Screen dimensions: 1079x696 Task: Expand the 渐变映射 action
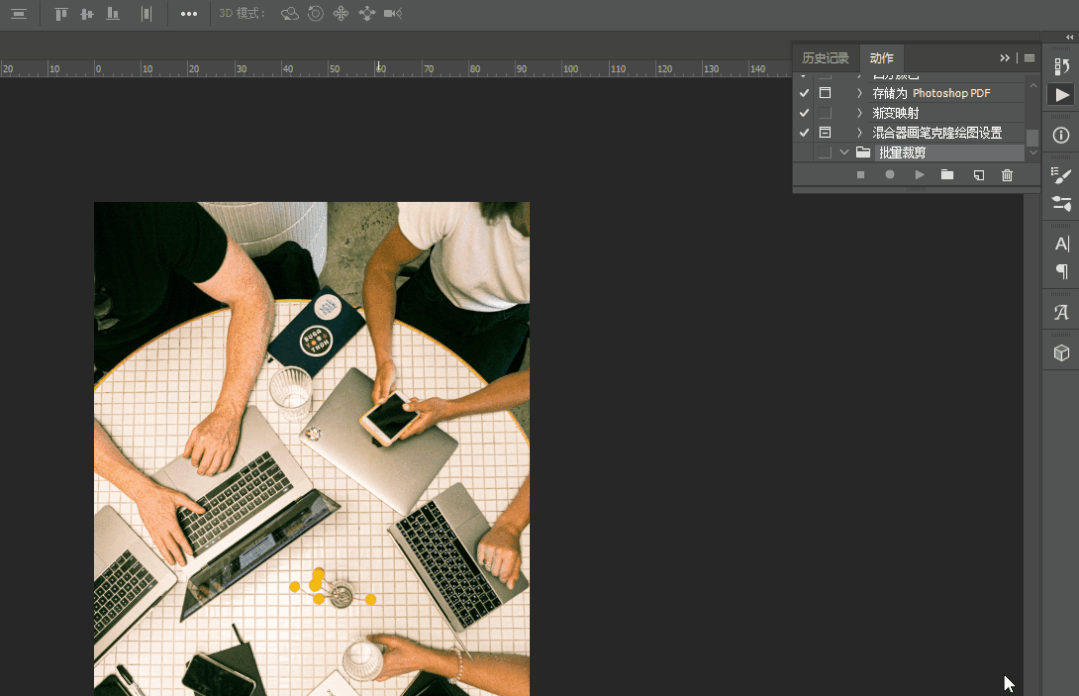pos(859,113)
